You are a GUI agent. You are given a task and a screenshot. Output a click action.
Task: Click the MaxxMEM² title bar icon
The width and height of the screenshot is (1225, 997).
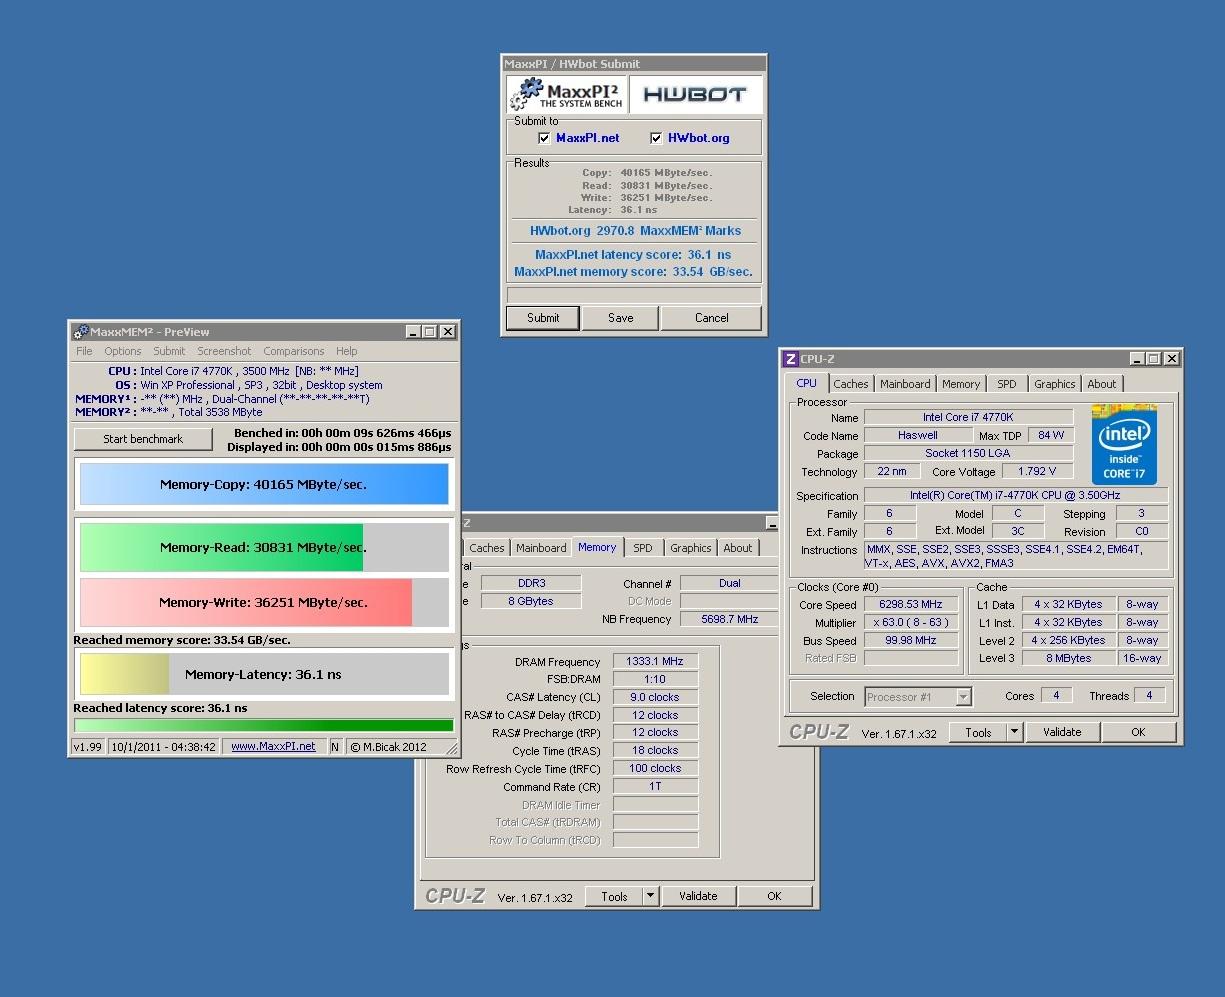[80, 332]
